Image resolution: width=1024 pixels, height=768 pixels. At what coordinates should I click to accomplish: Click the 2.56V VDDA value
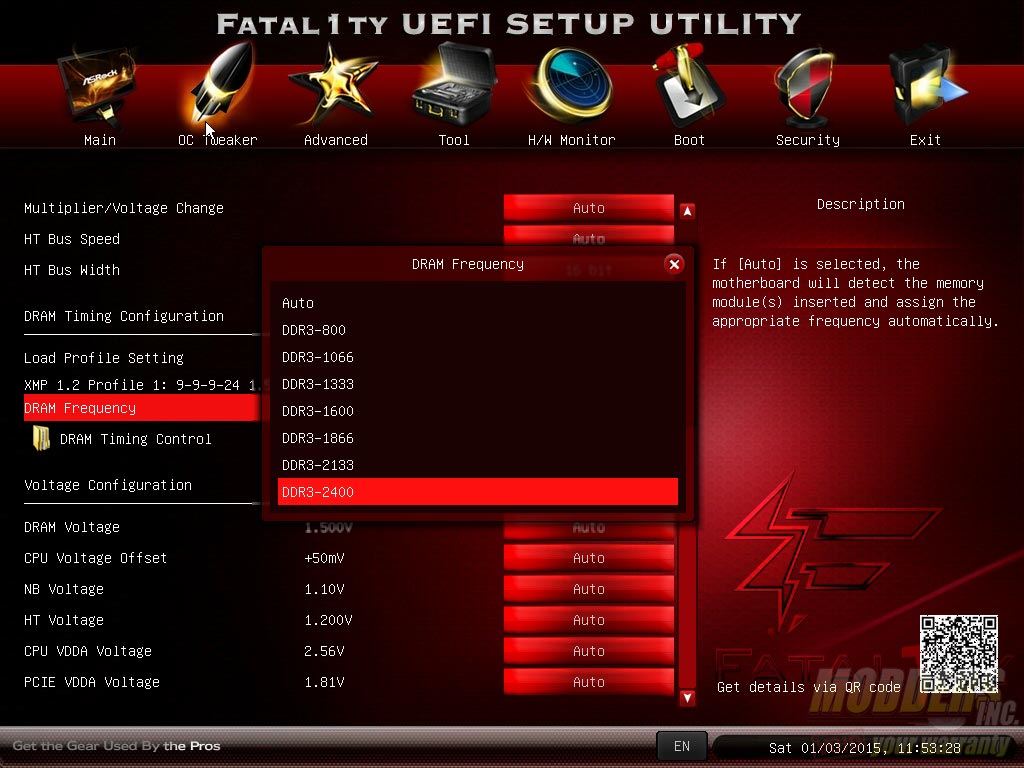point(324,651)
